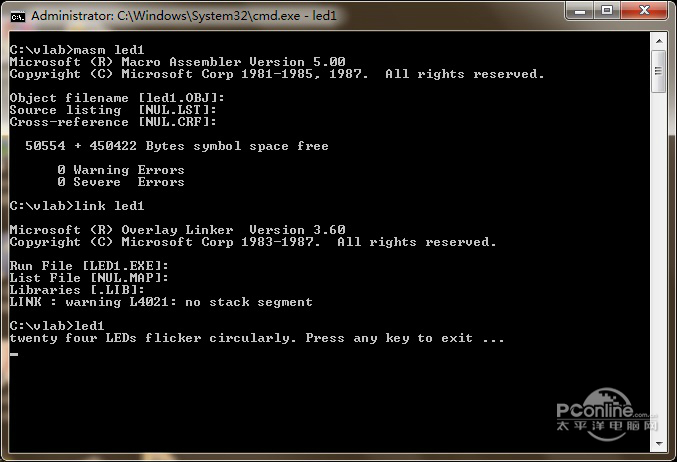Screen dimensions: 677x462
Task: Click the scrollbar down arrow
Action: click(659, 444)
